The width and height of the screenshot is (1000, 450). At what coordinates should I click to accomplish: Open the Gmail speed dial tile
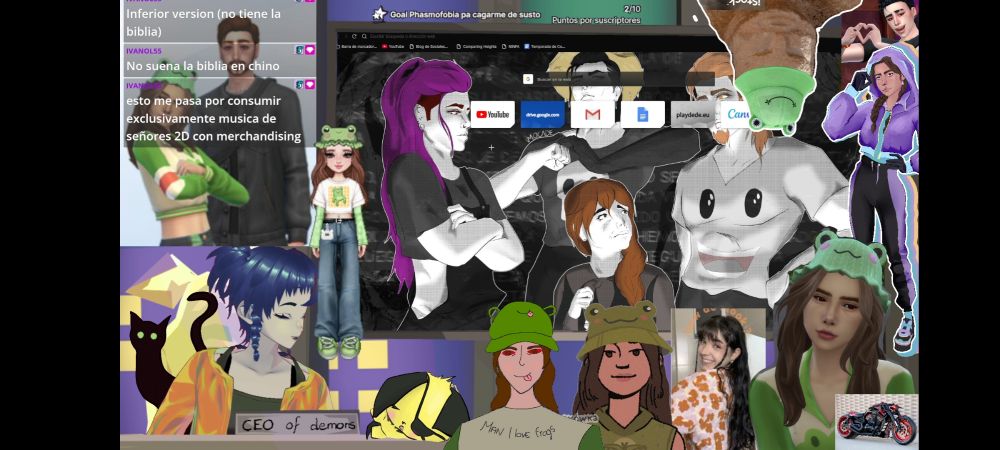click(x=592, y=115)
